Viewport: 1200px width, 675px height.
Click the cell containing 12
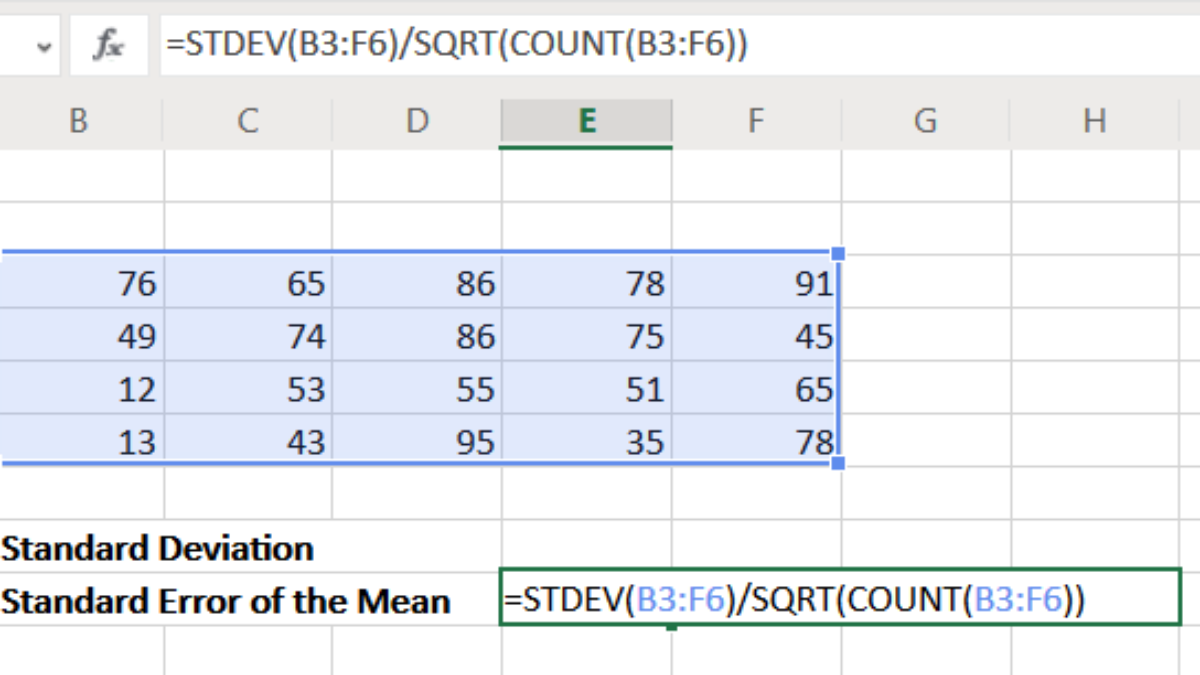(80, 388)
